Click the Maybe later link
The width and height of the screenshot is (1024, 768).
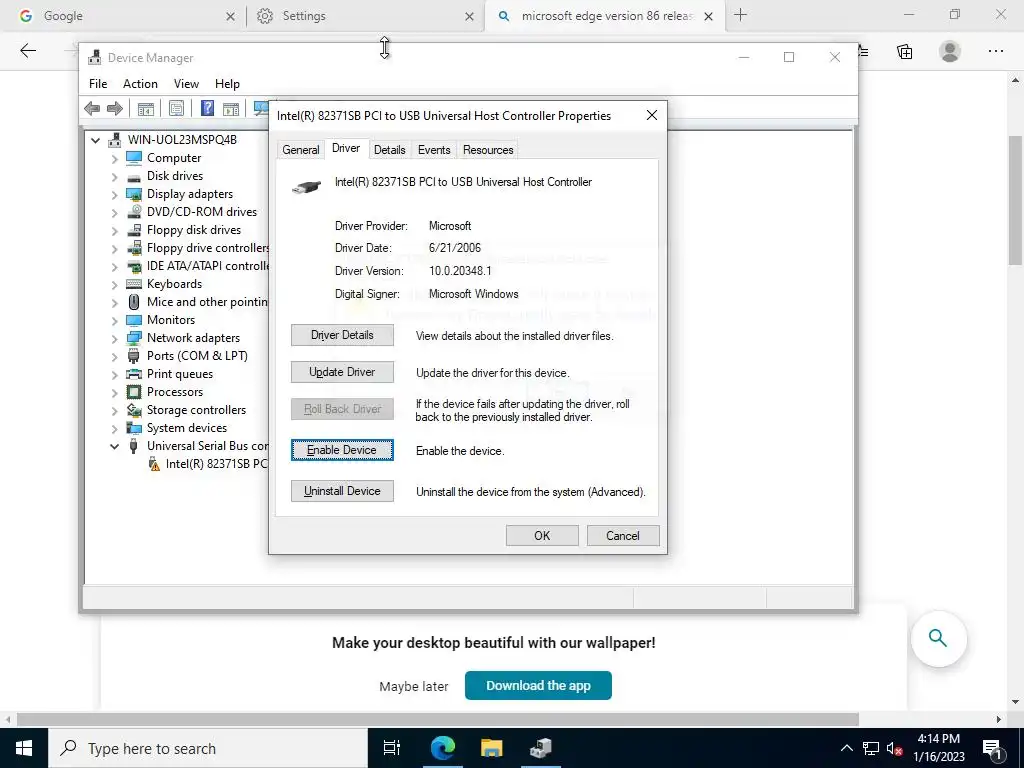[x=413, y=686]
